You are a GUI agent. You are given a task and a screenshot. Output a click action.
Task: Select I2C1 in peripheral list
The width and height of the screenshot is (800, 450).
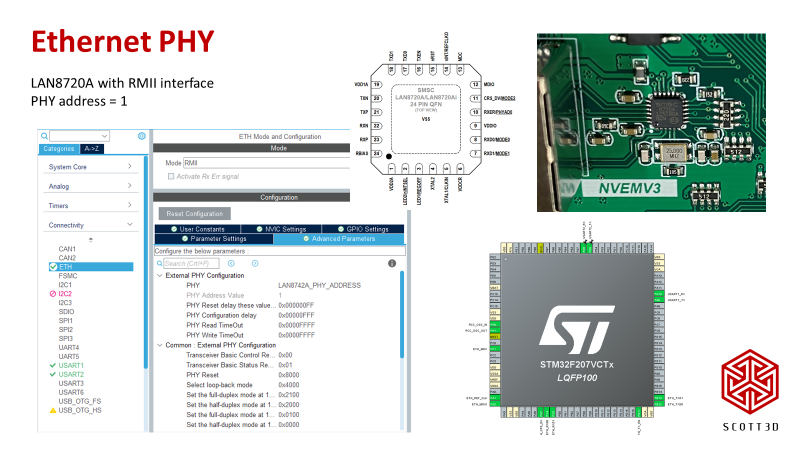(65, 285)
